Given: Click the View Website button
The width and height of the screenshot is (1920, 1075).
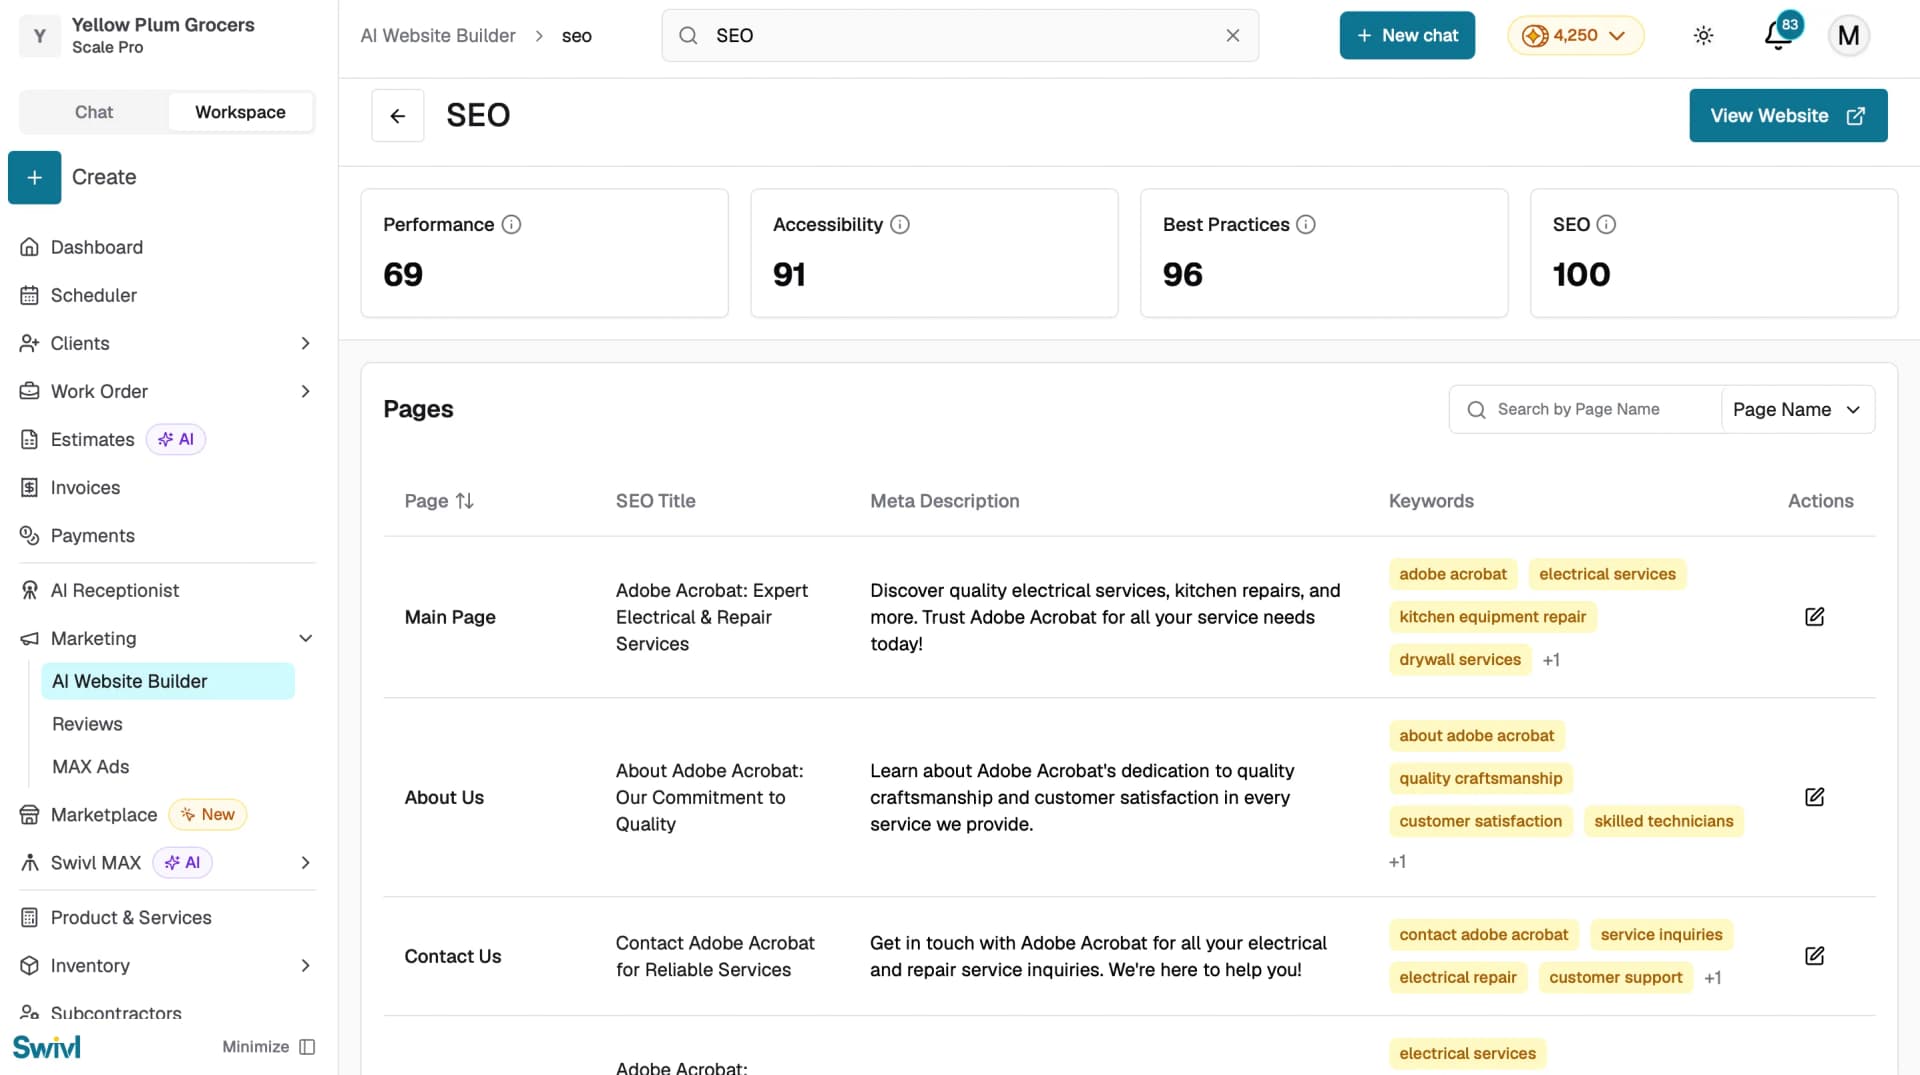Looking at the screenshot, I should point(1788,116).
